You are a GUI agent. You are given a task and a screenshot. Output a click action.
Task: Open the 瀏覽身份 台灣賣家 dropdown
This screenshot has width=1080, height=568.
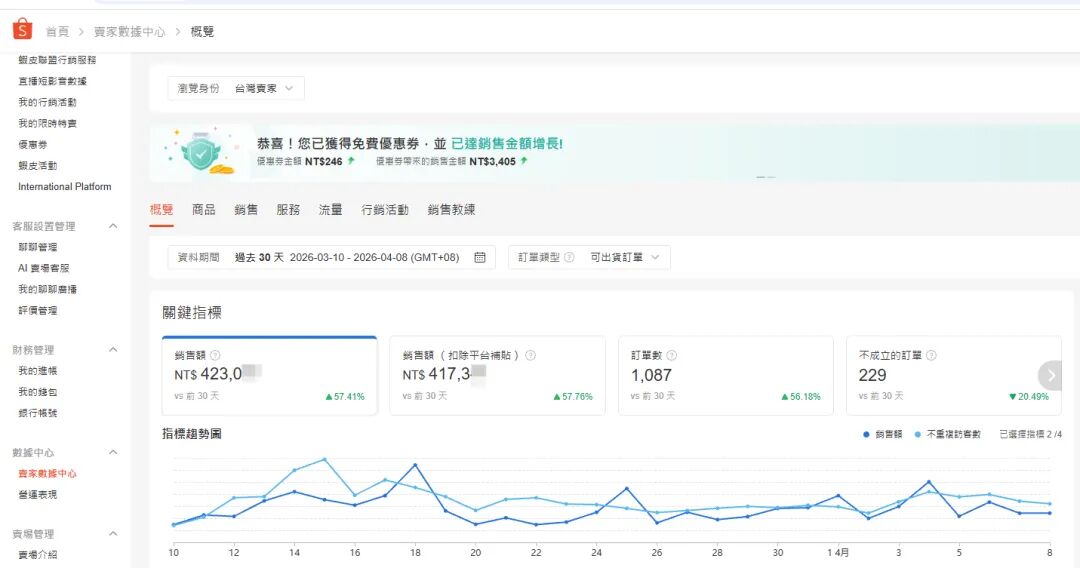[236, 88]
